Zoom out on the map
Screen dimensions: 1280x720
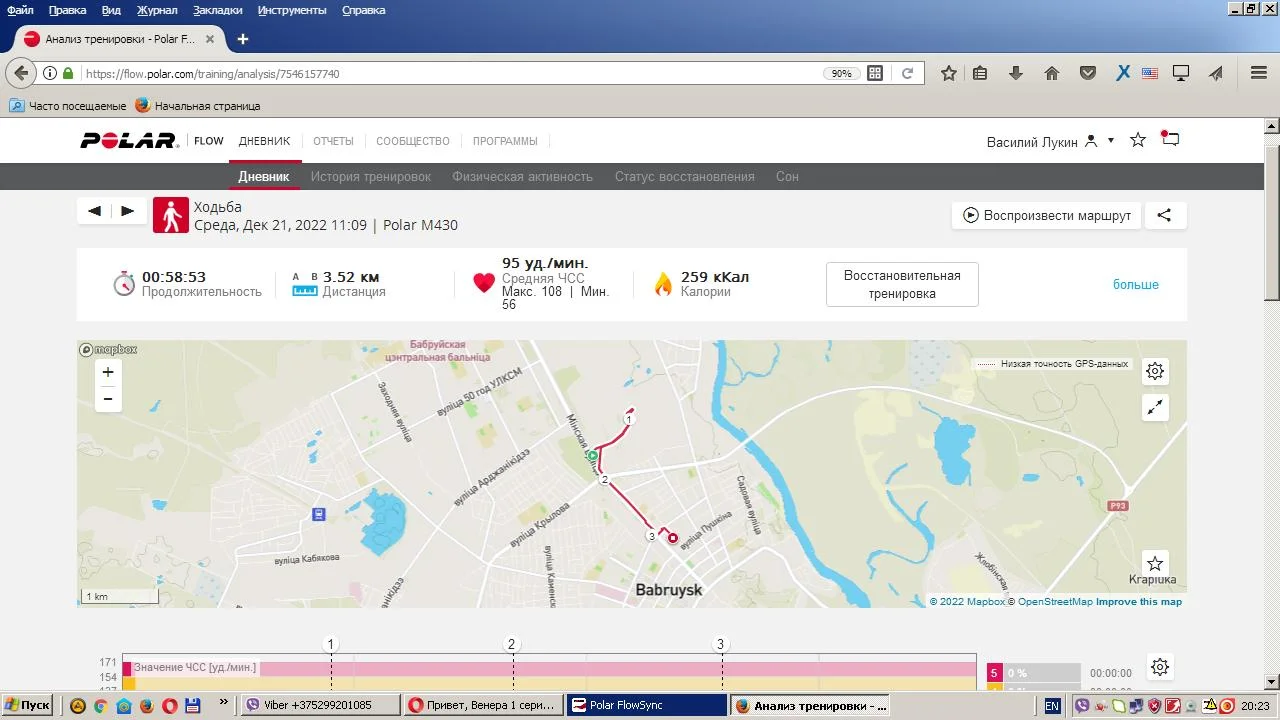[x=108, y=399]
